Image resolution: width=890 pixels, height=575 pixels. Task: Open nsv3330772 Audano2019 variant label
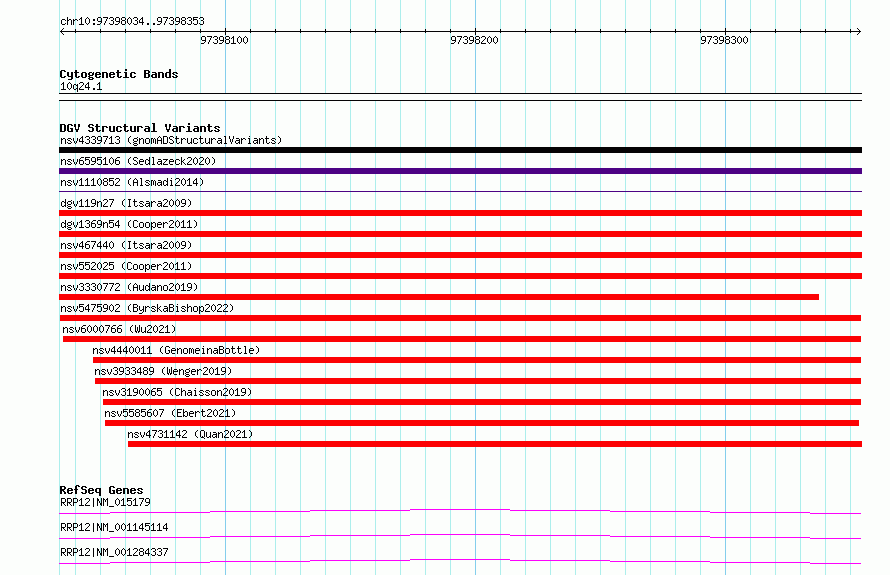coord(129,287)
